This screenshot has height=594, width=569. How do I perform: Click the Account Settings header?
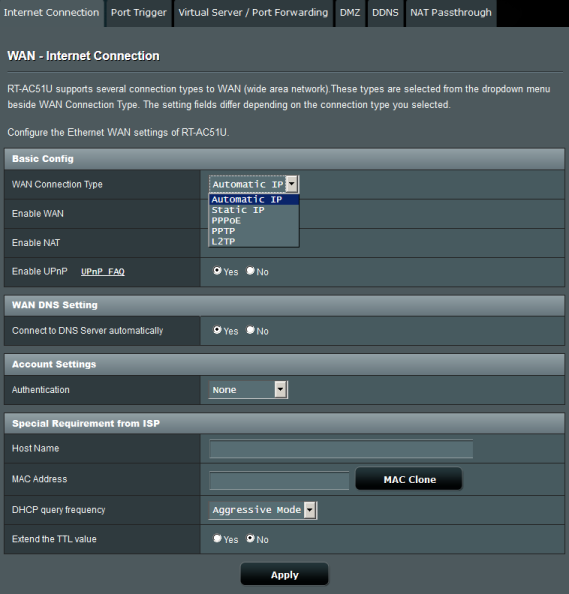point(284,364)
